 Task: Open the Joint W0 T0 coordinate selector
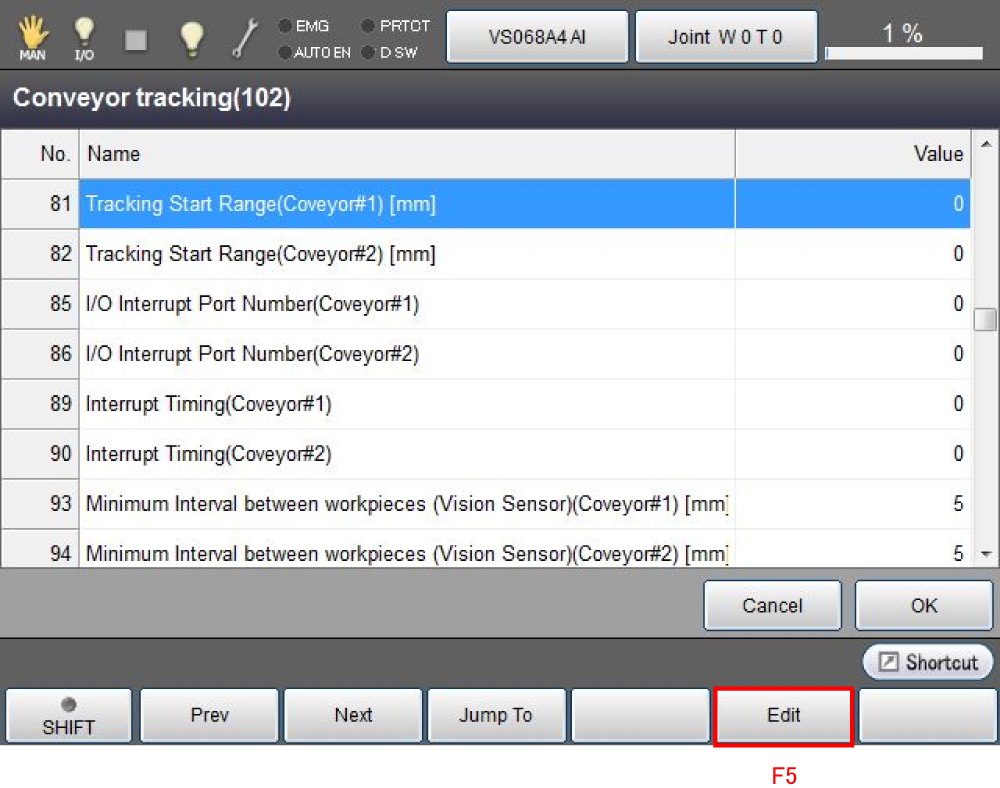726,37
